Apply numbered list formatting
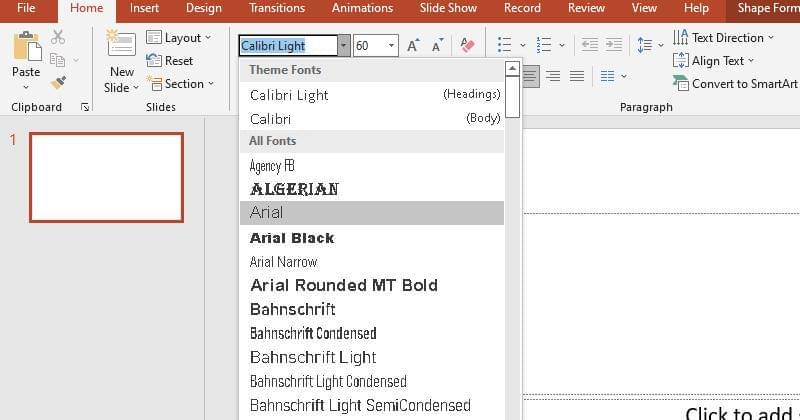The height and width of the screenshot is (420, 800). tap(544, 46)
